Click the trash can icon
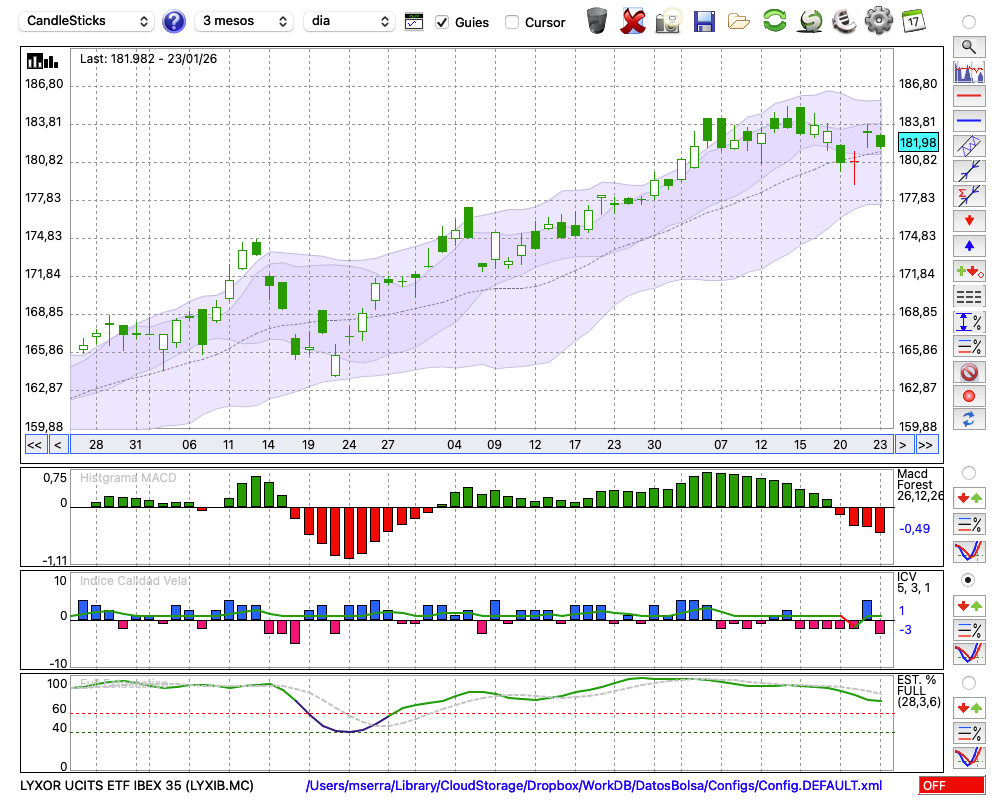Image resolution: width=1000 pixels, height=800 pixels. coord(597,21)
